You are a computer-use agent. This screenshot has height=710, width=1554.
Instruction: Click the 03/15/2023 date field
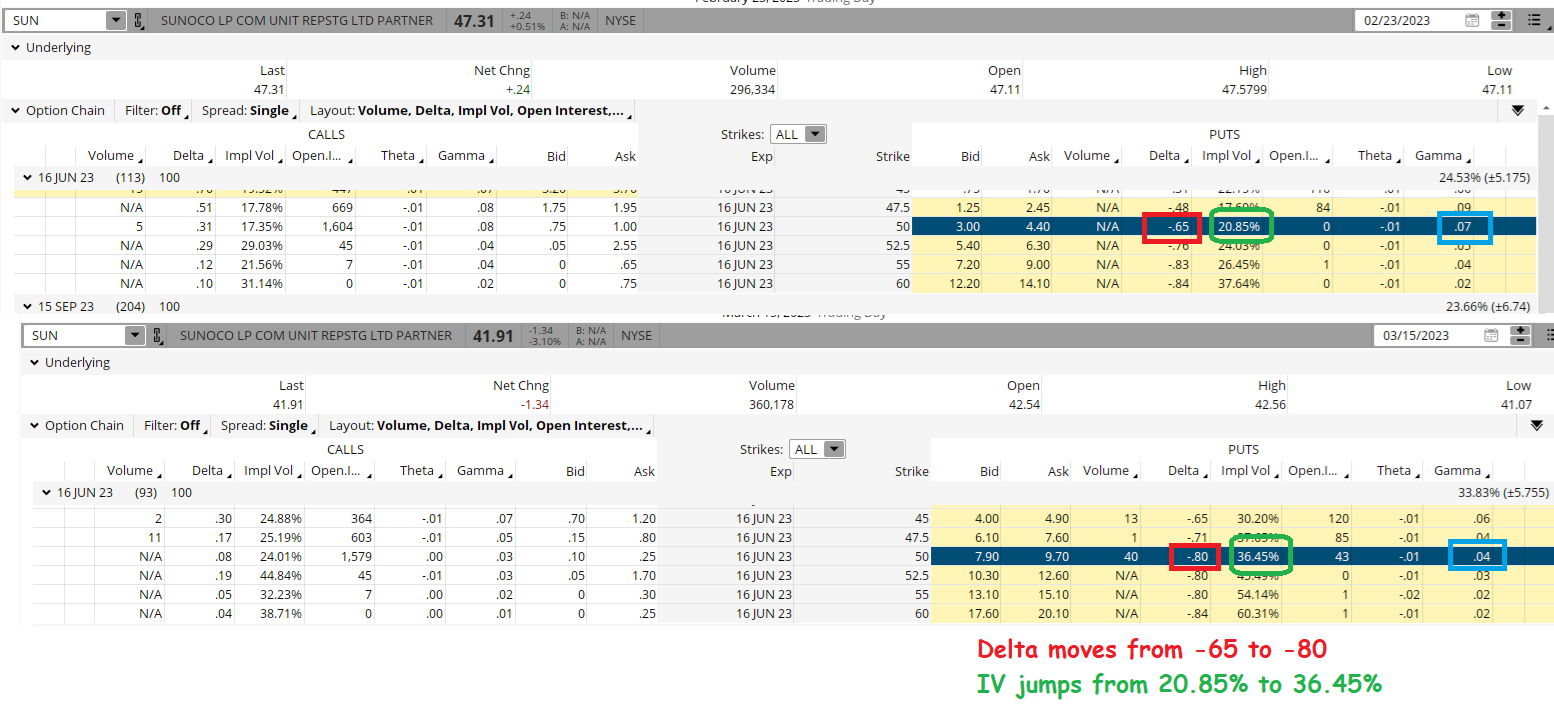(x=1427, y=335)
